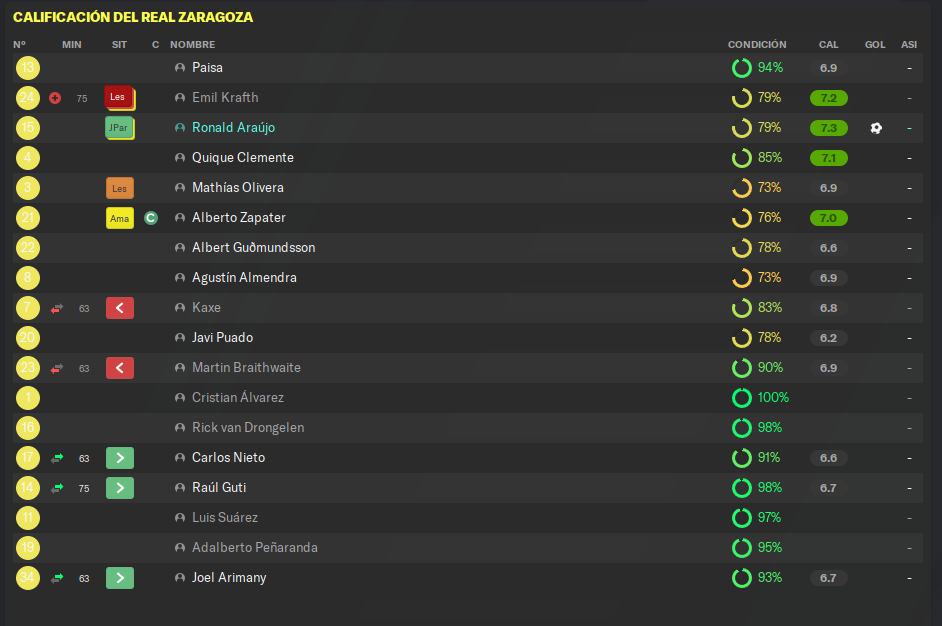Click the yellow Ama card icon for Zapater

coord(120,218)
